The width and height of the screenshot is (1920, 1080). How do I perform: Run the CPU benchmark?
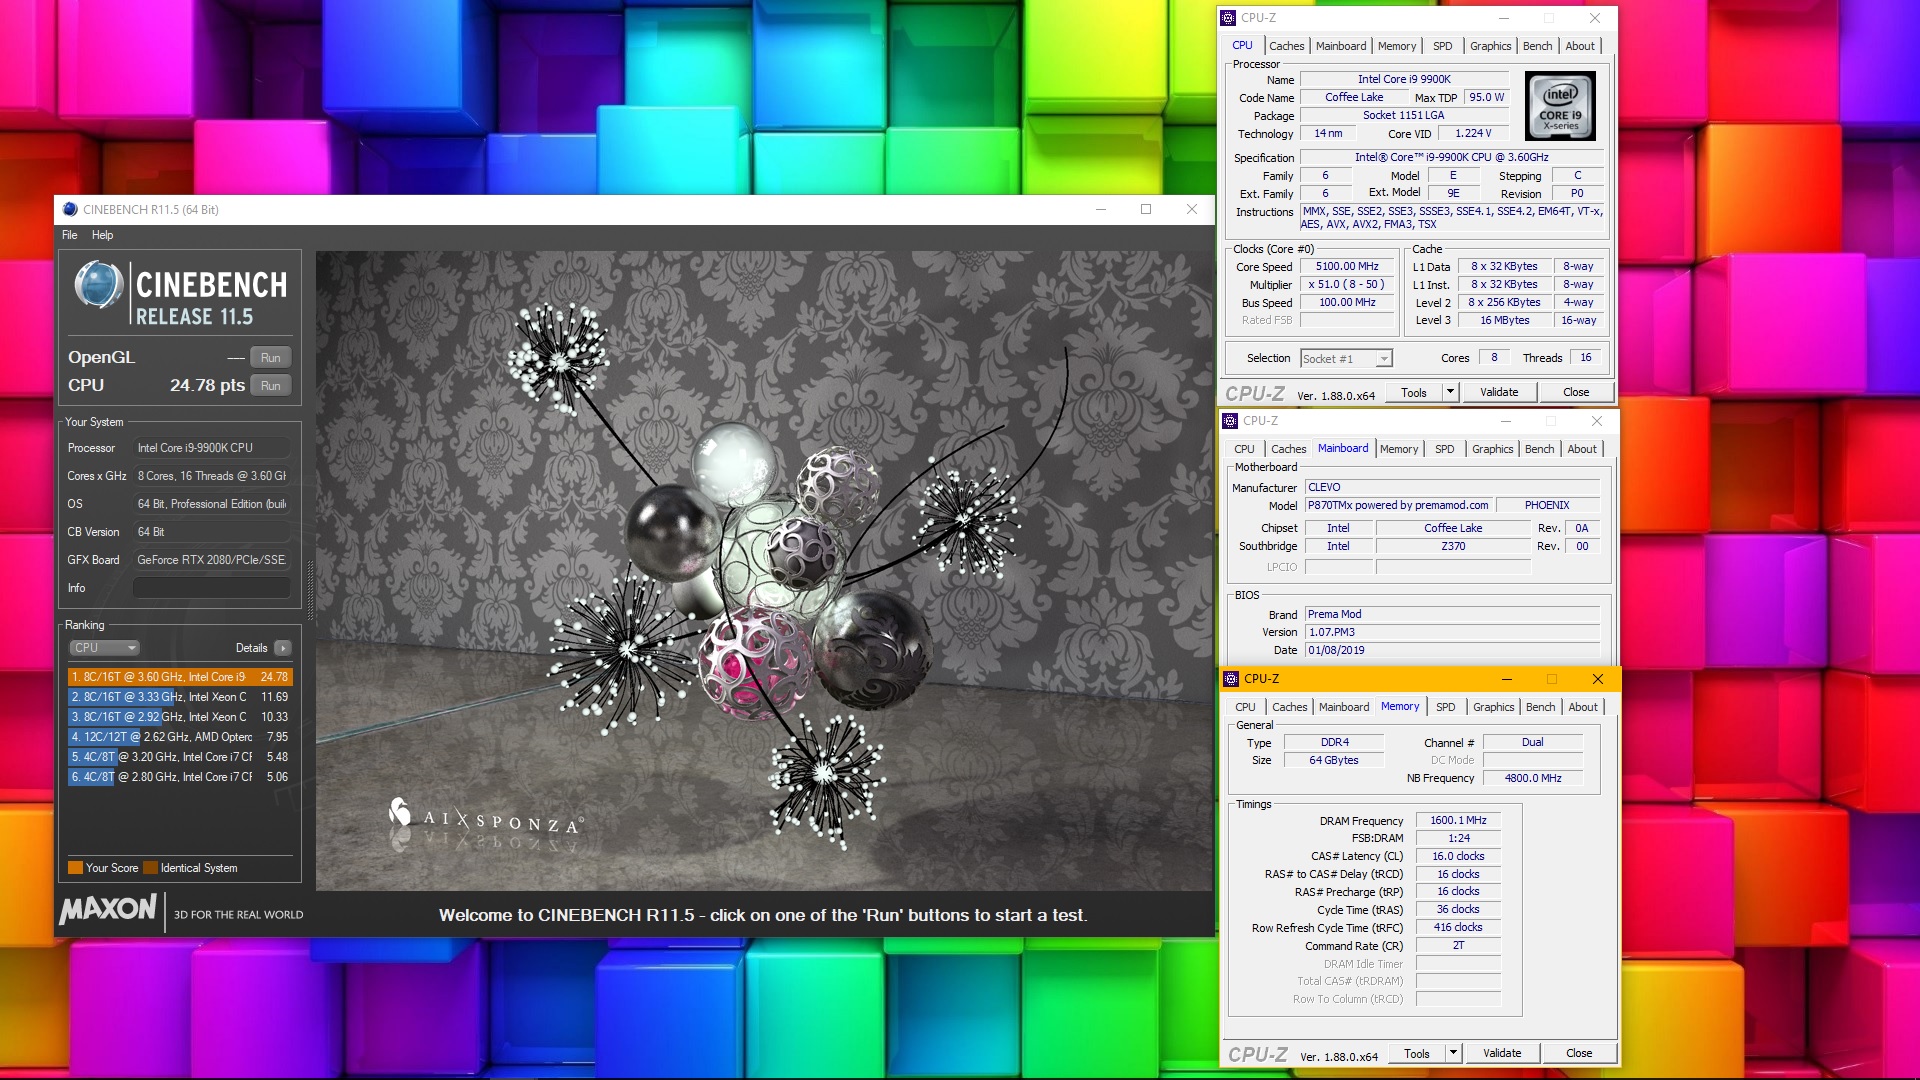tap(271, 386)
